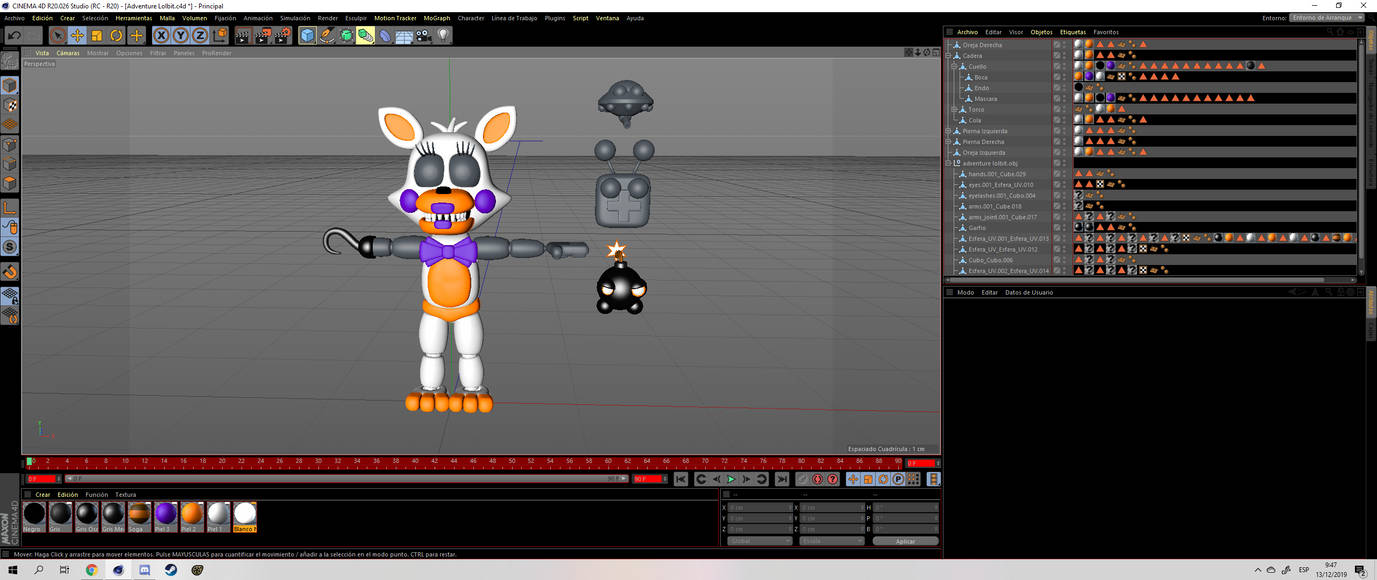Image resolution: width=1377 pixels, height=580 pixels.
Task: Activate the Scale tool icon
Action: click(97, 35)
